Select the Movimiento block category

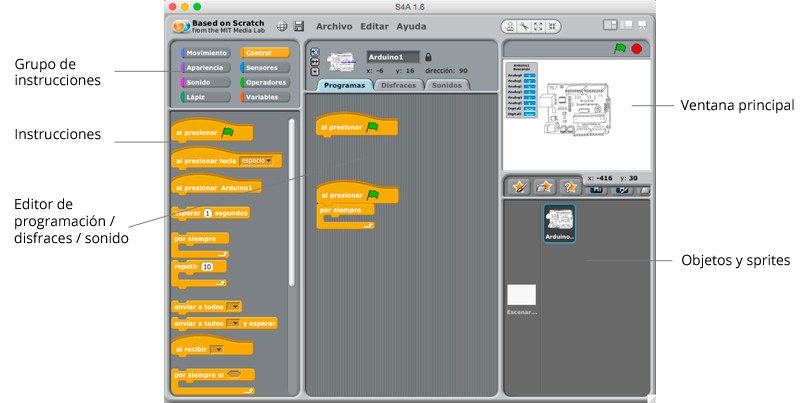tap(206, 53)
